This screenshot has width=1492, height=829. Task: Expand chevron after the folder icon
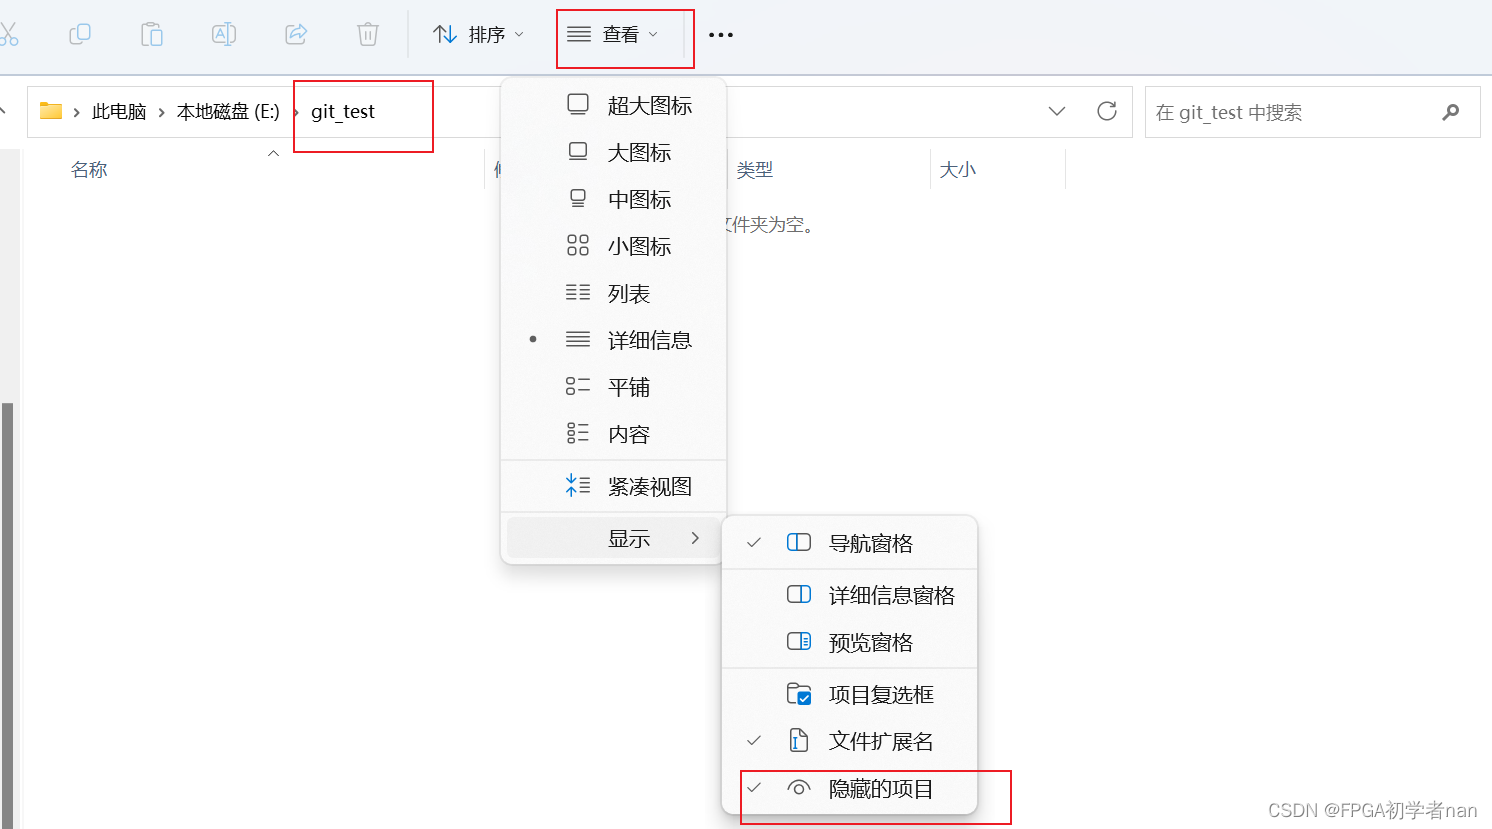pos(76,112)
